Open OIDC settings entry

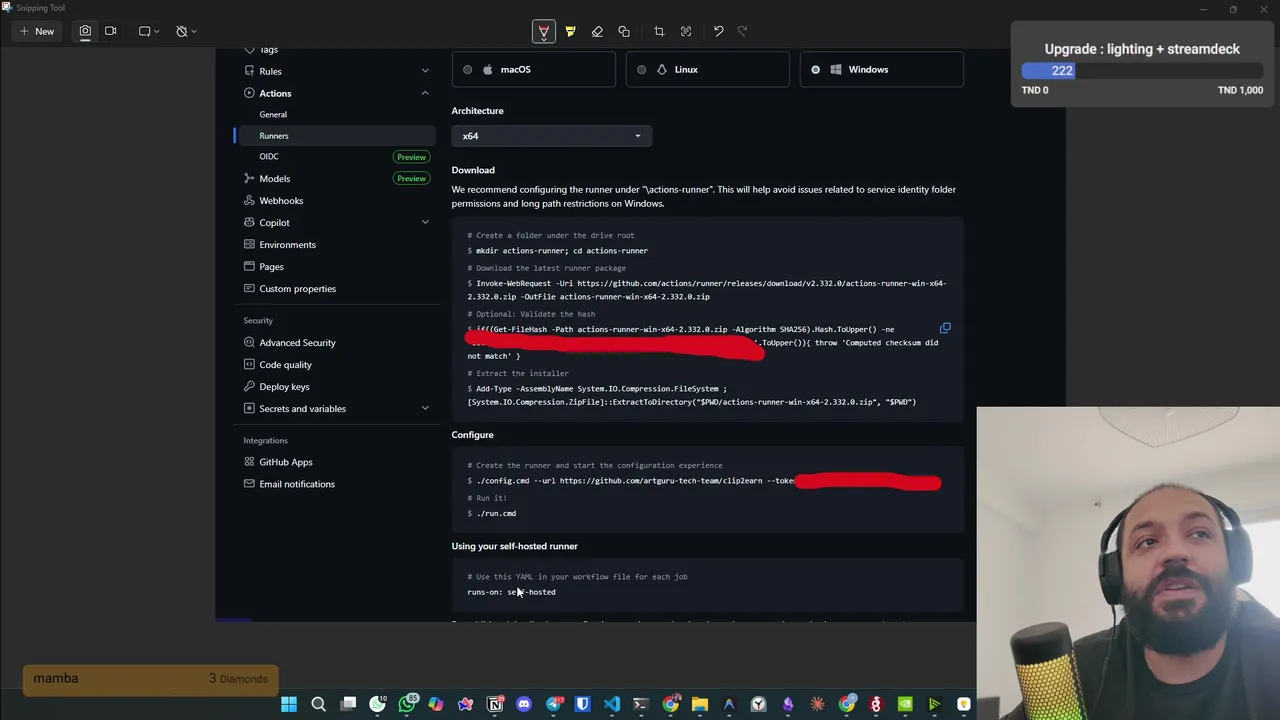coord(269,156)
